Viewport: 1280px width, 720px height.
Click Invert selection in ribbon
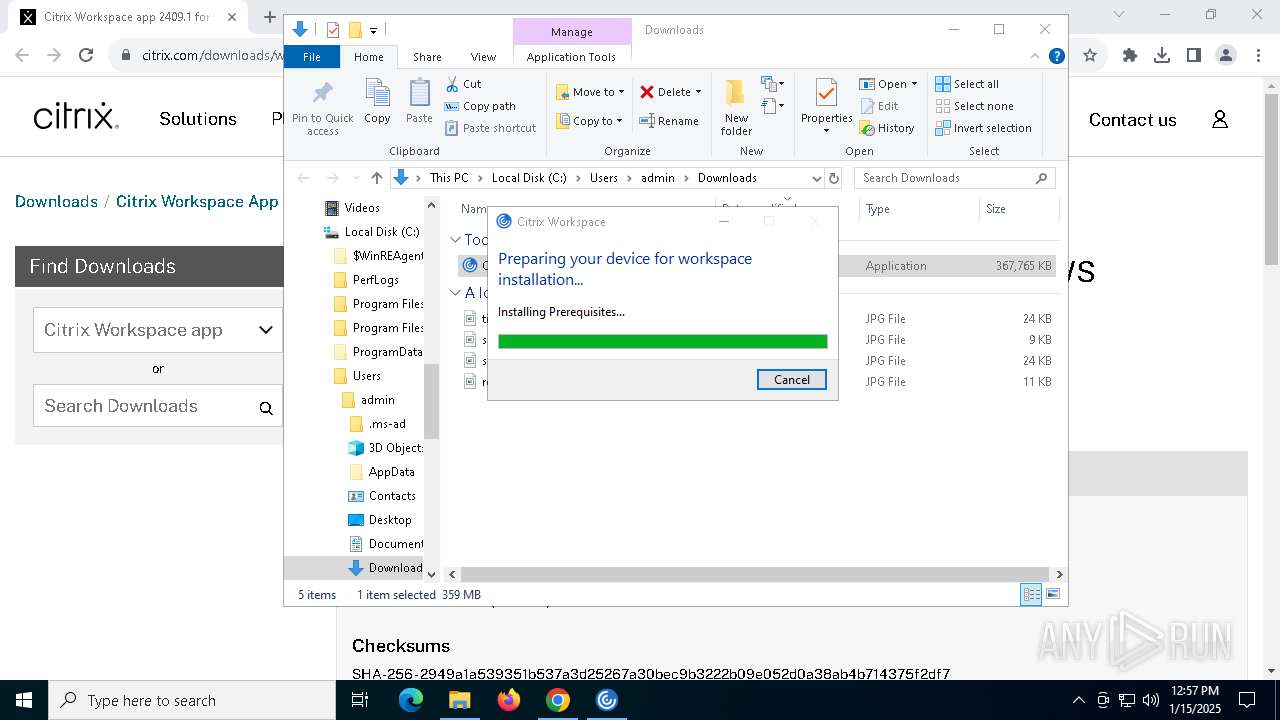pyautogui.click(x=983, y=128)
